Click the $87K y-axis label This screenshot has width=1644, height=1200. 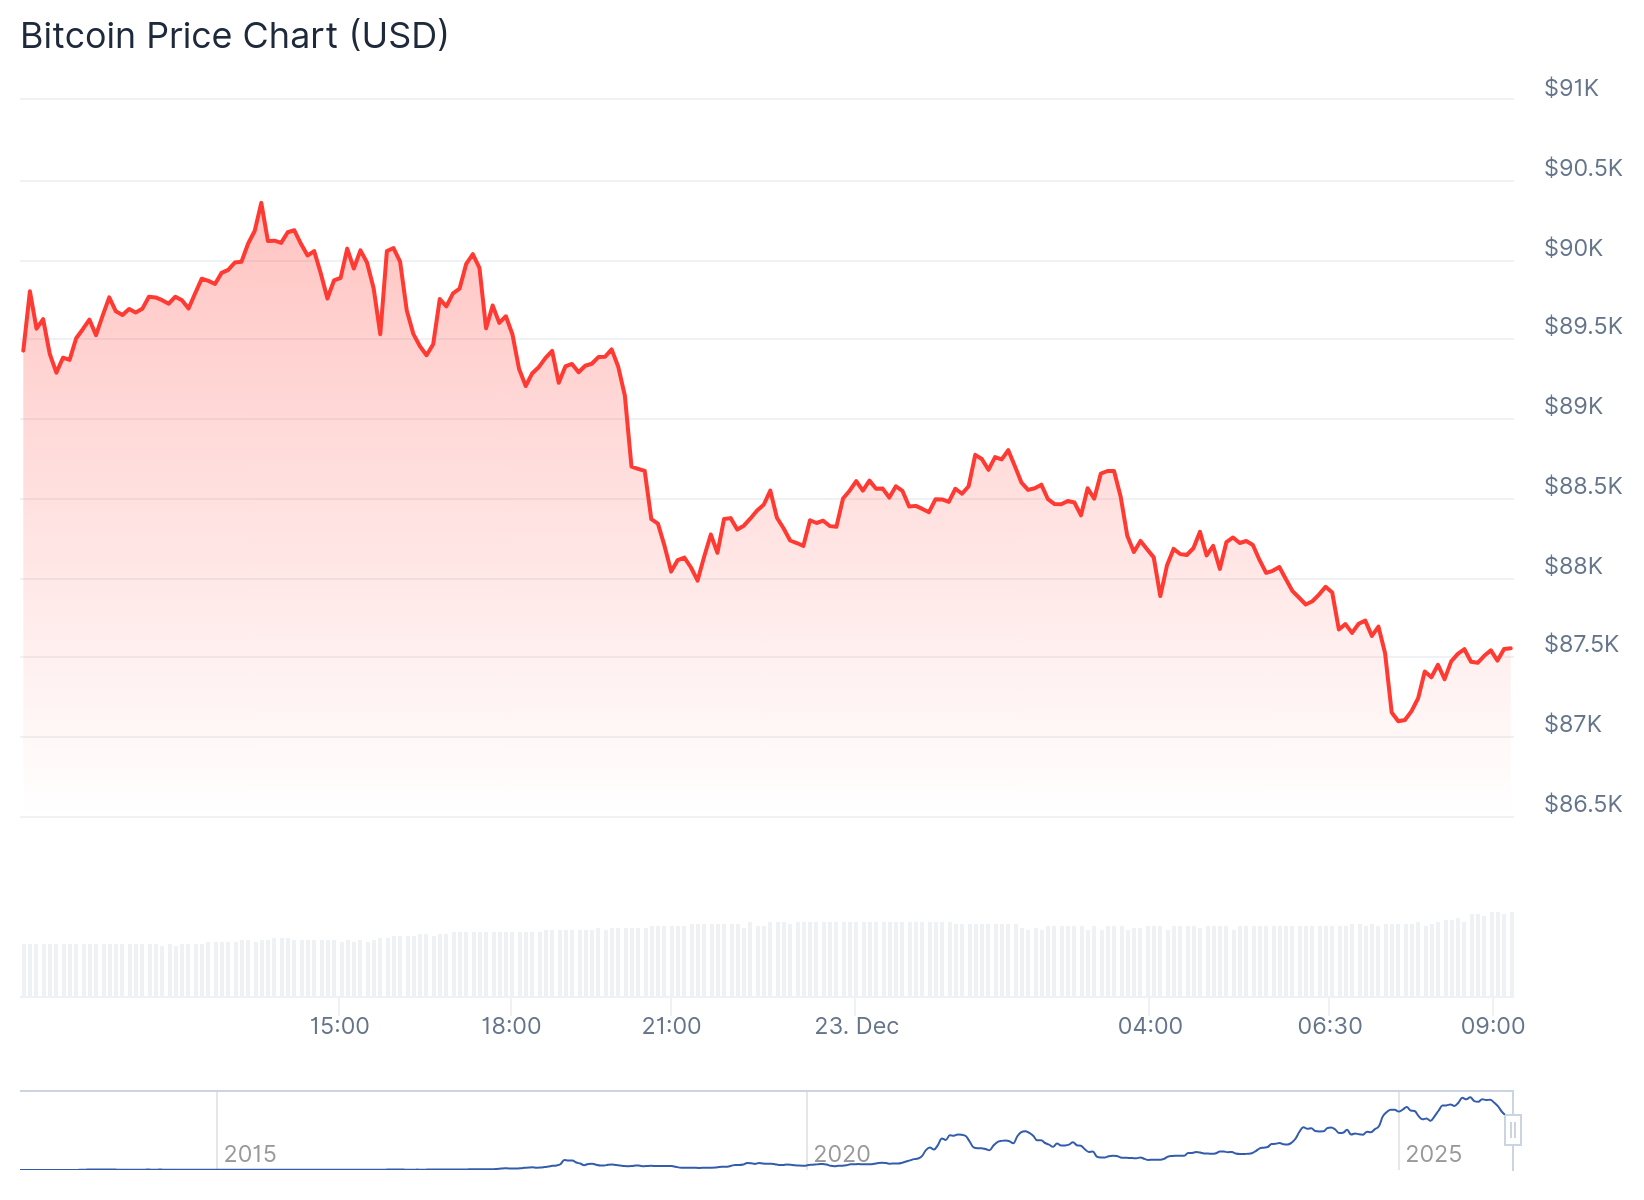click(x=1573, y=724)
